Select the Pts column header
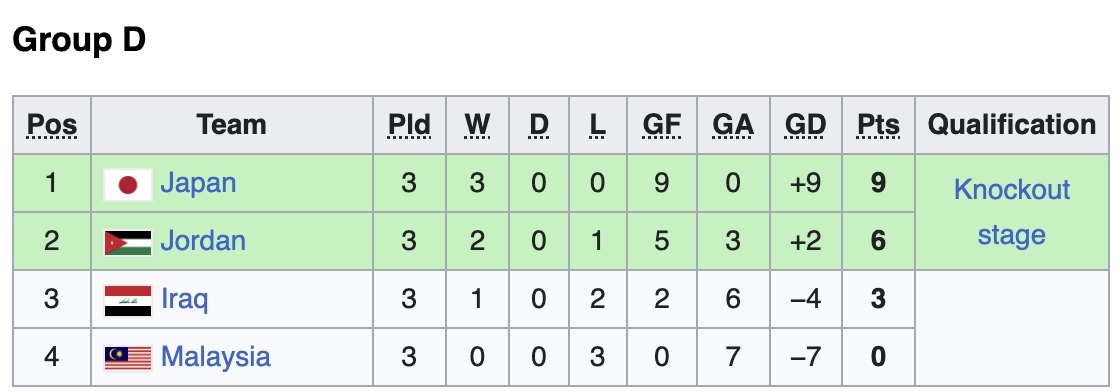Screen dimensions: 1118x392 pyautogui.click(x=878, y=125)
